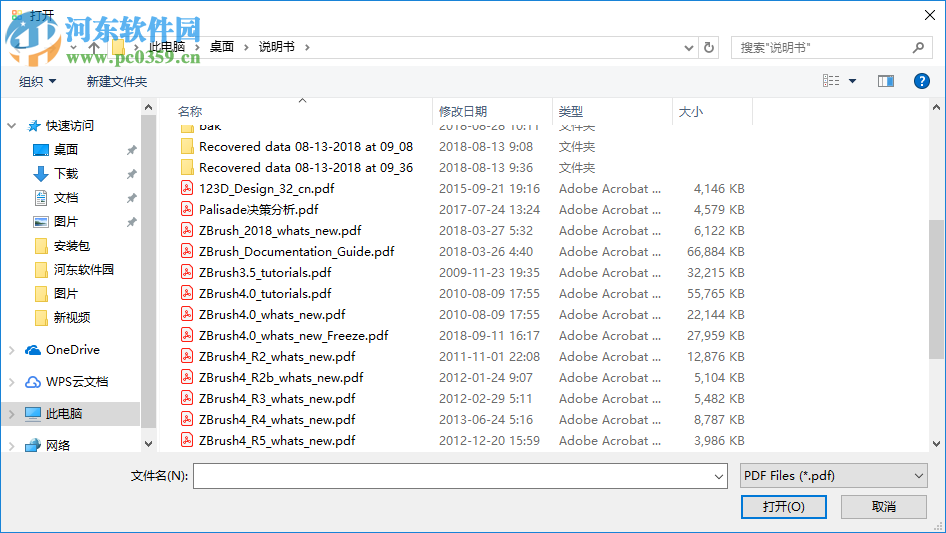The height and width of the screenshot is (533, 946).
Task: Click the quick access star icon
Action: click(x=34, y=126)
